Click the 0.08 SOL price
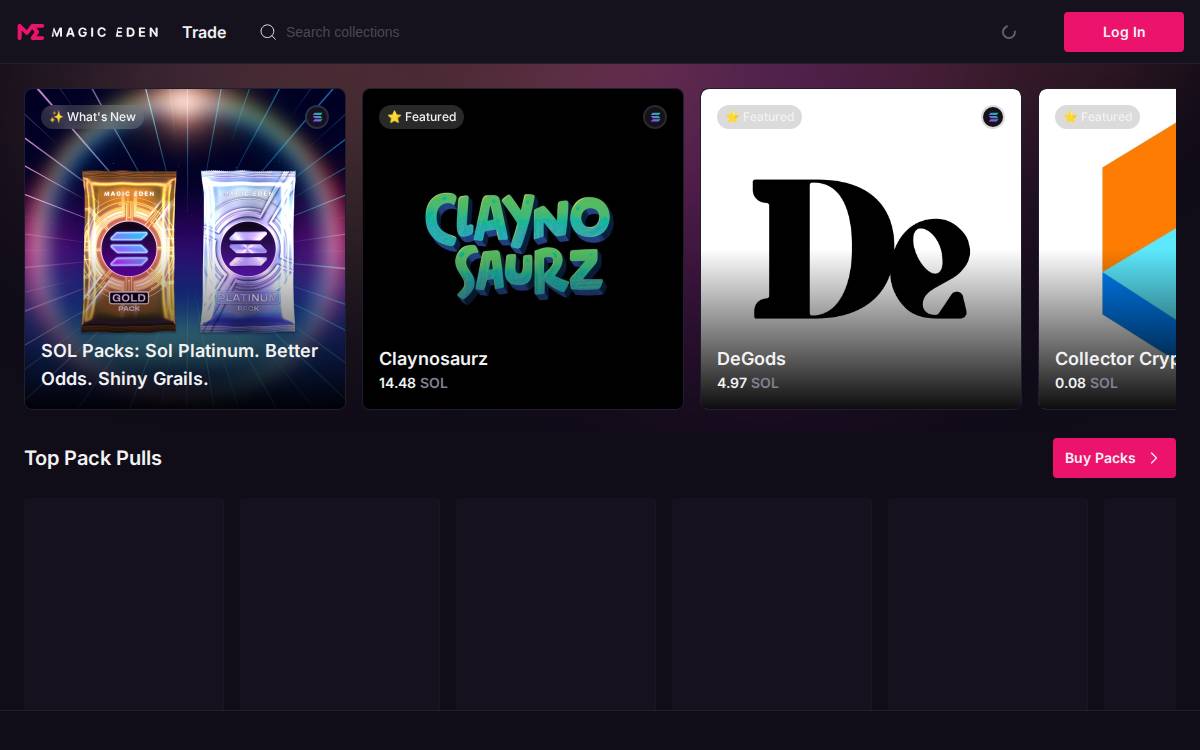This screenshot has width=1200, height=750. tap(1086, 383)
